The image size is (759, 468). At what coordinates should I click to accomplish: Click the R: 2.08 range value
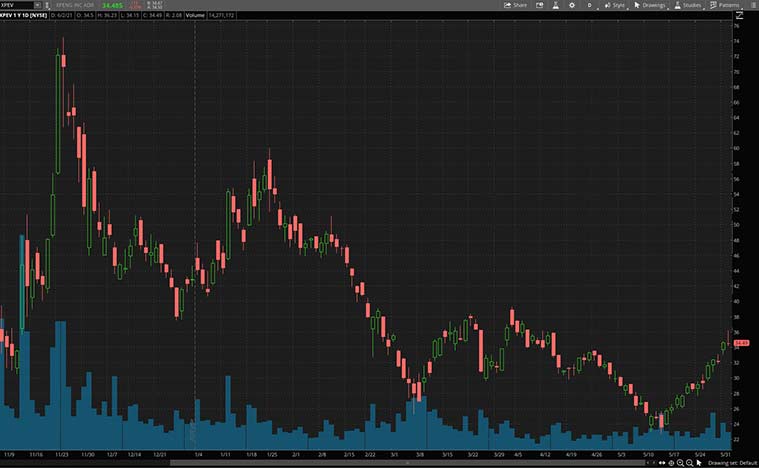pyautogui.click(x=174, y=15)
